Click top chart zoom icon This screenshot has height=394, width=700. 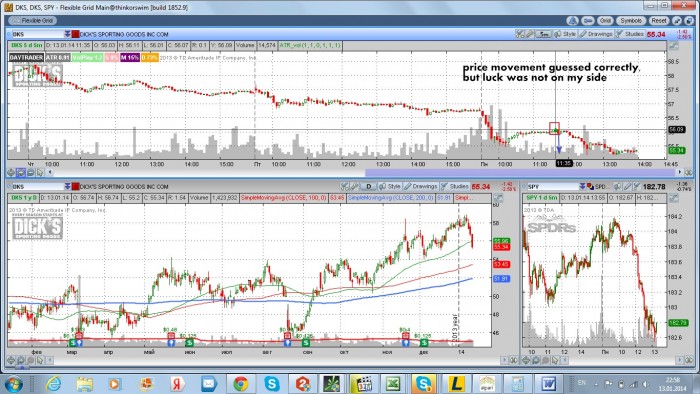(x=21, y=172)
